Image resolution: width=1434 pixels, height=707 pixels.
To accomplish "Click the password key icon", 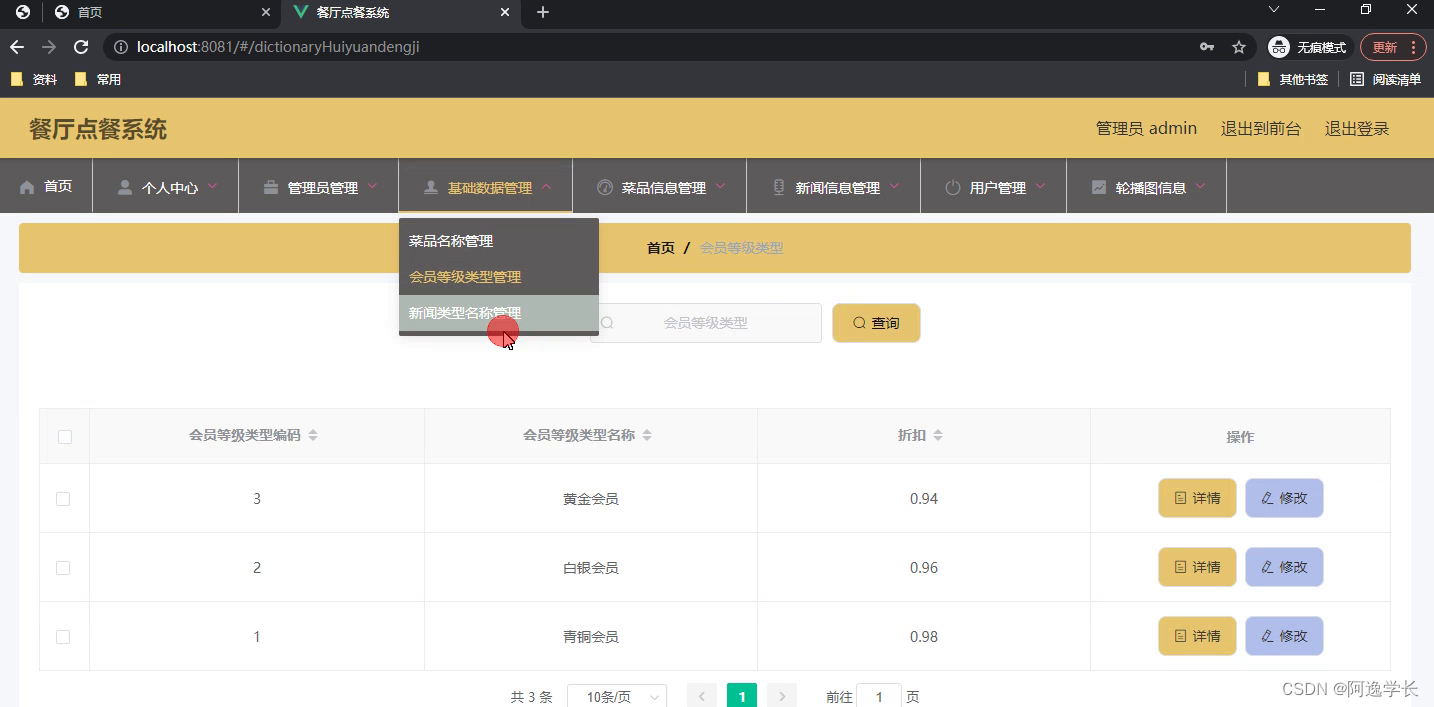I will pos(1207,47).
